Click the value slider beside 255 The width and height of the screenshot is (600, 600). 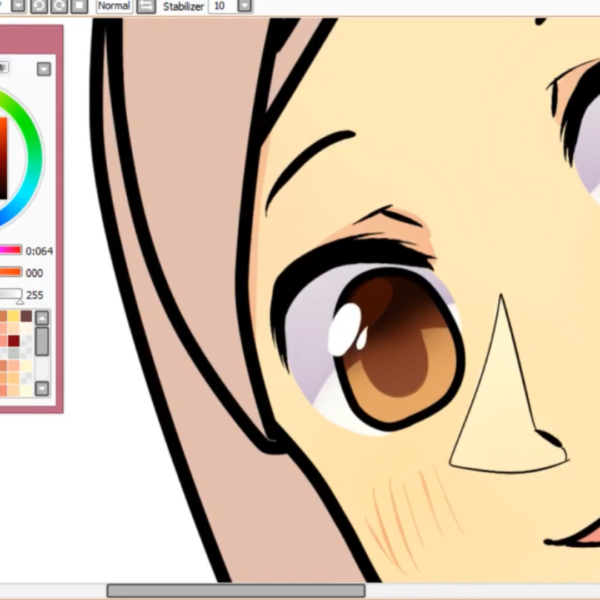pyautogui.click(x=11, y=294)
